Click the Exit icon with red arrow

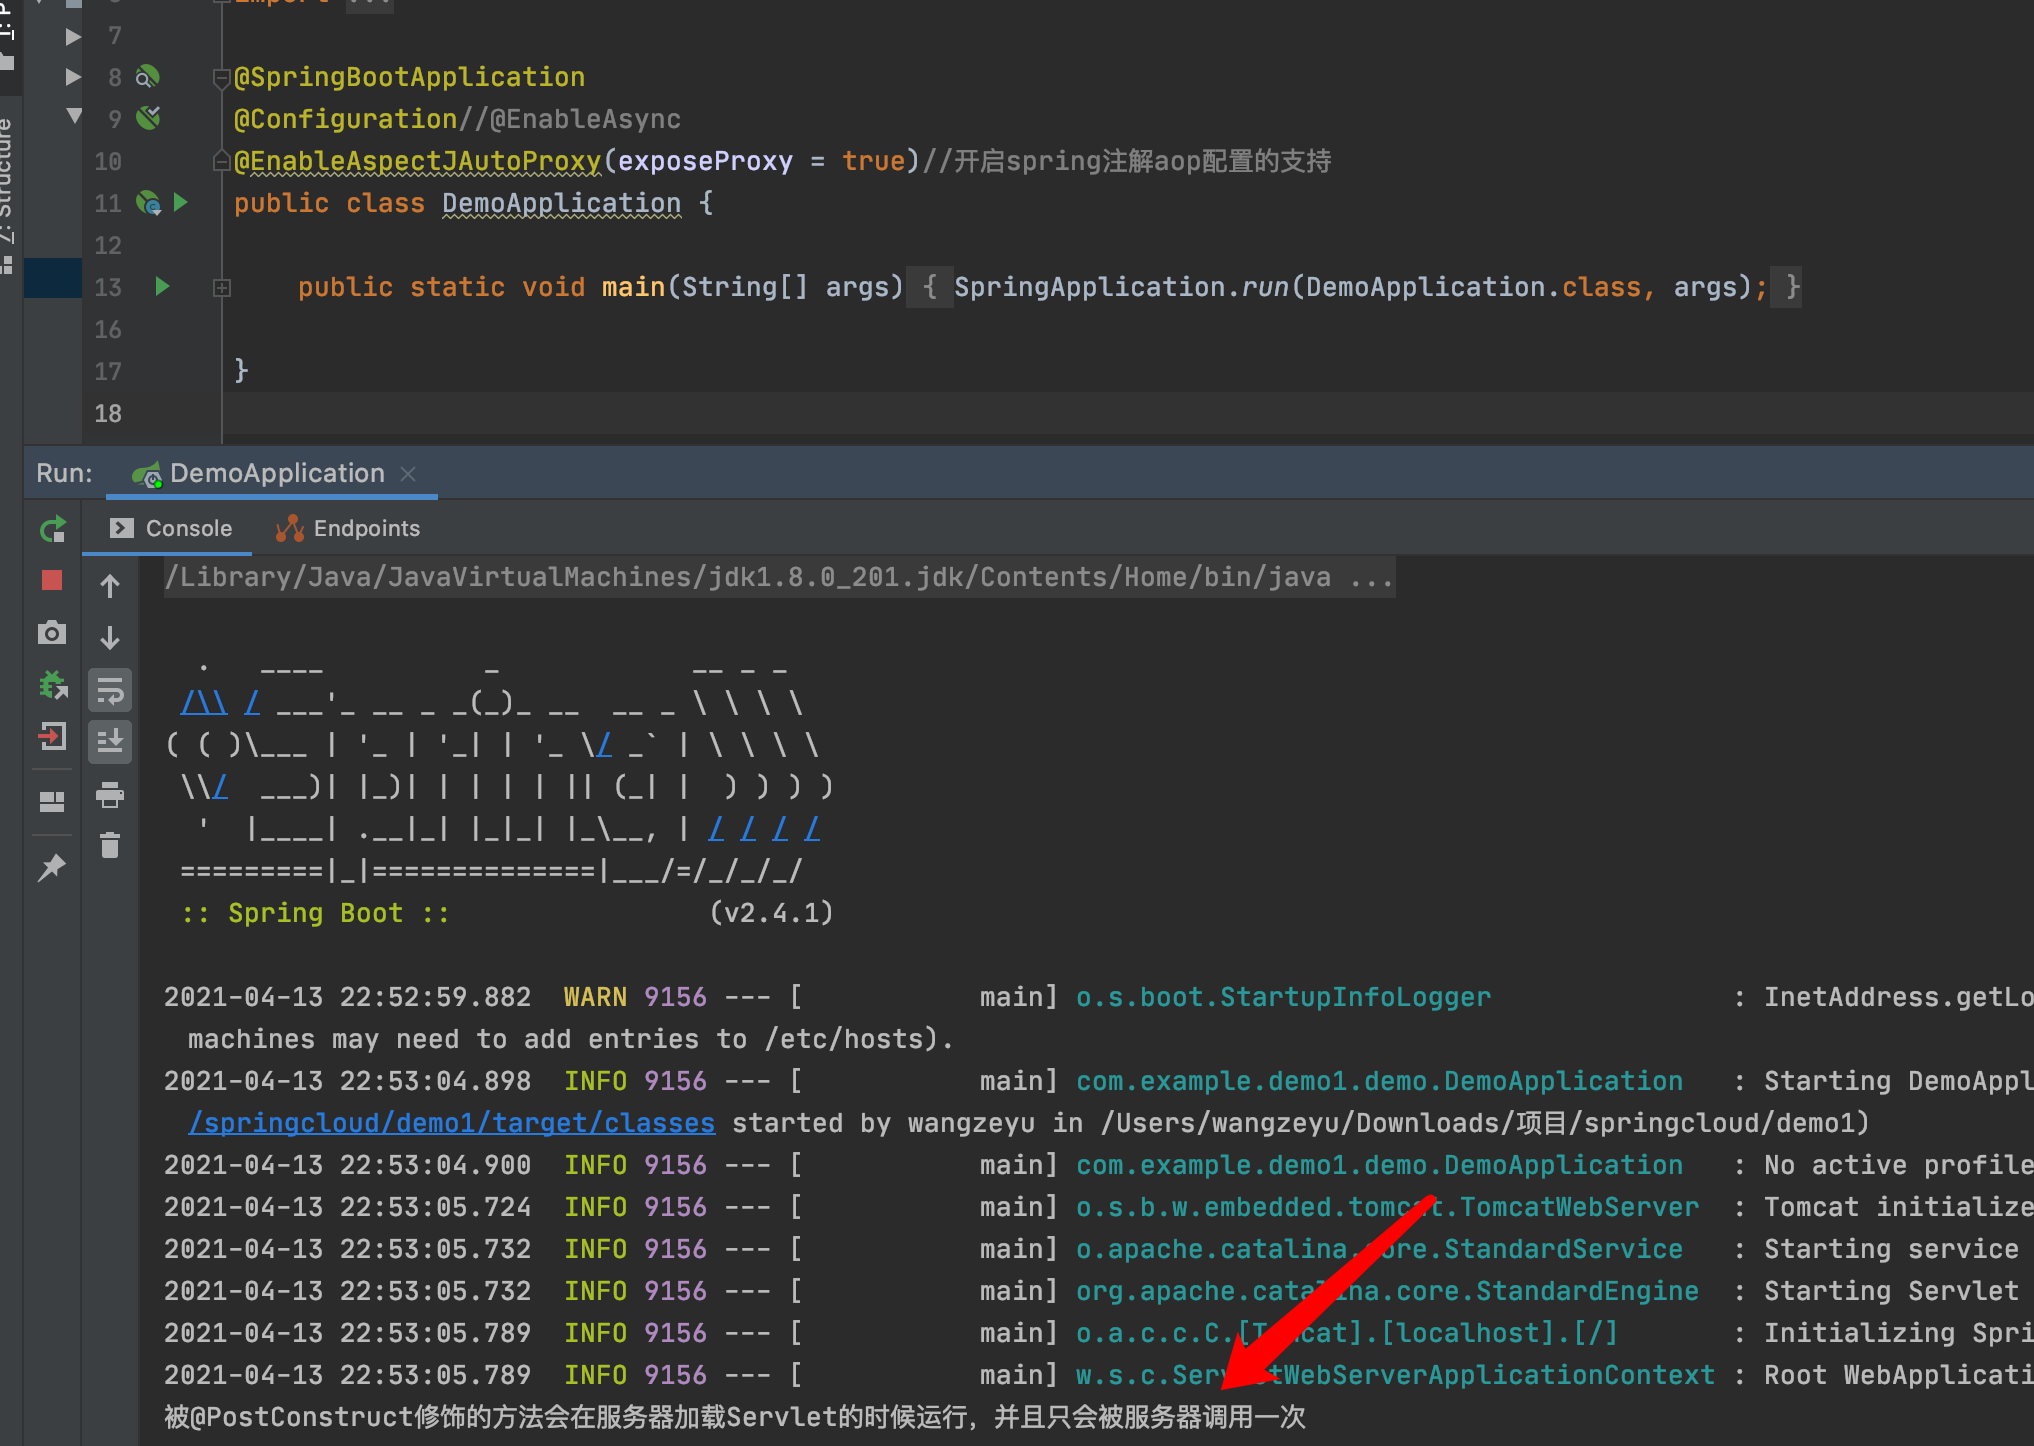pyautogui.click(x=52, y=738)
